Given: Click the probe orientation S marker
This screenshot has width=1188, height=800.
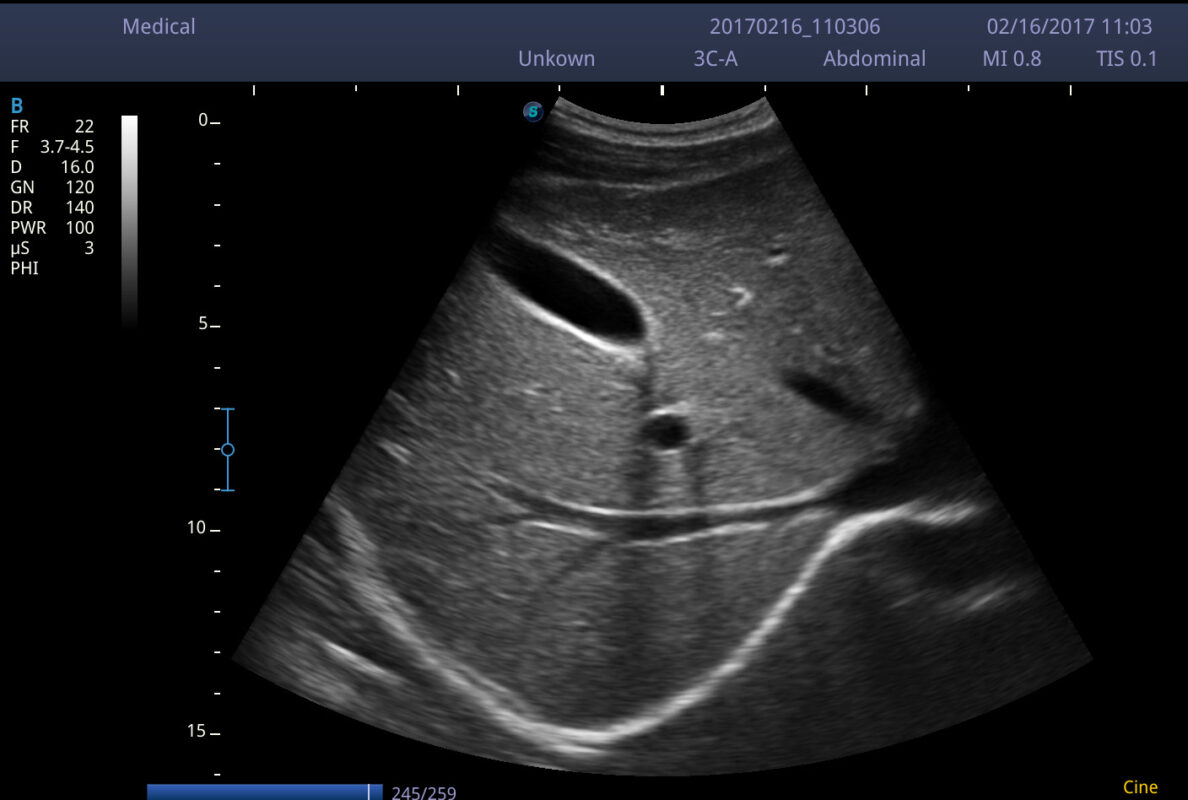Looking at the screenshot, I should point(533,112).
